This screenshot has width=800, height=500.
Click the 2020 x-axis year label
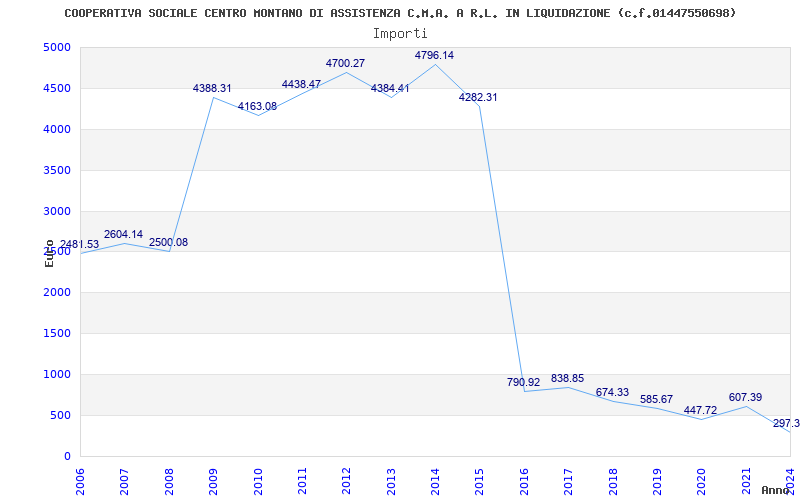702,481
